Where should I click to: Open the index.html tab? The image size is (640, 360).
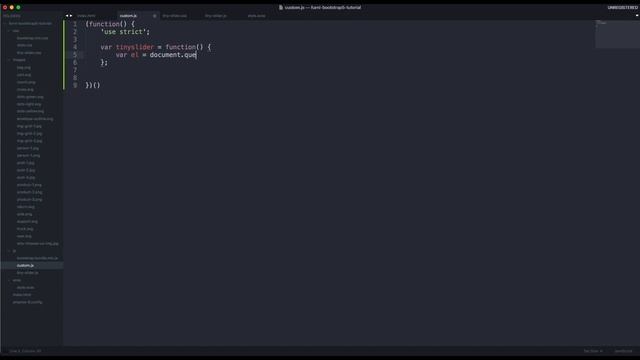[x=86, y=16]
